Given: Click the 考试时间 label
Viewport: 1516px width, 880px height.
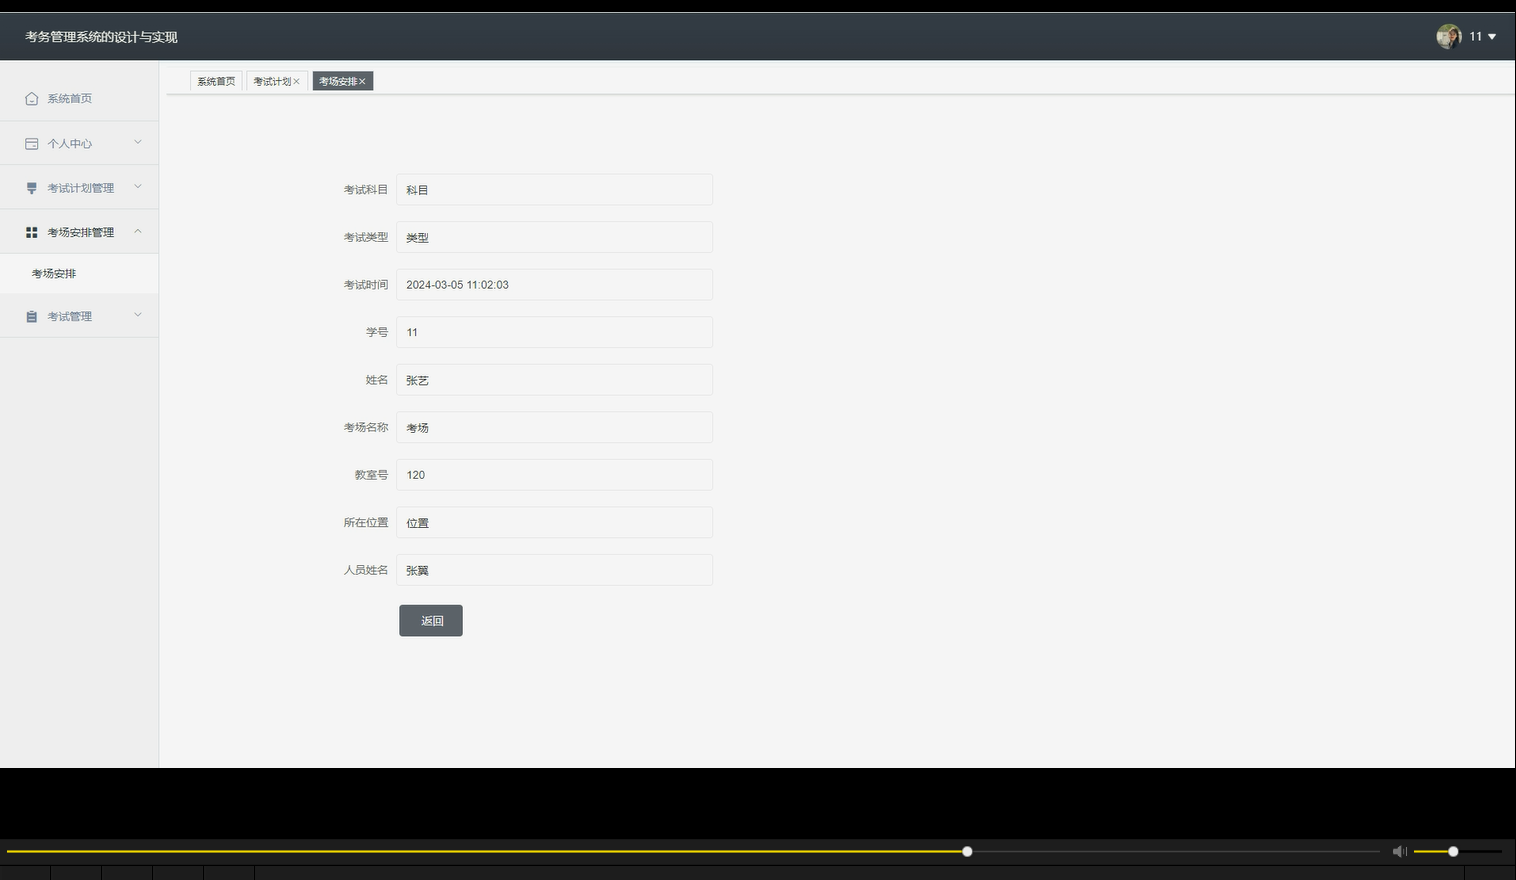Looking at the screenshot, I should tap(366, 285).
